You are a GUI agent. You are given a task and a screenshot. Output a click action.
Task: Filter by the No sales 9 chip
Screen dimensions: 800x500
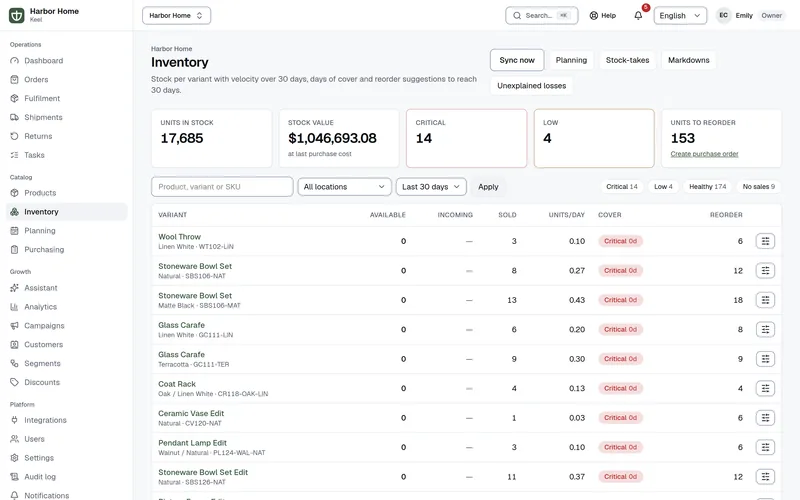[x=758, y=187]
